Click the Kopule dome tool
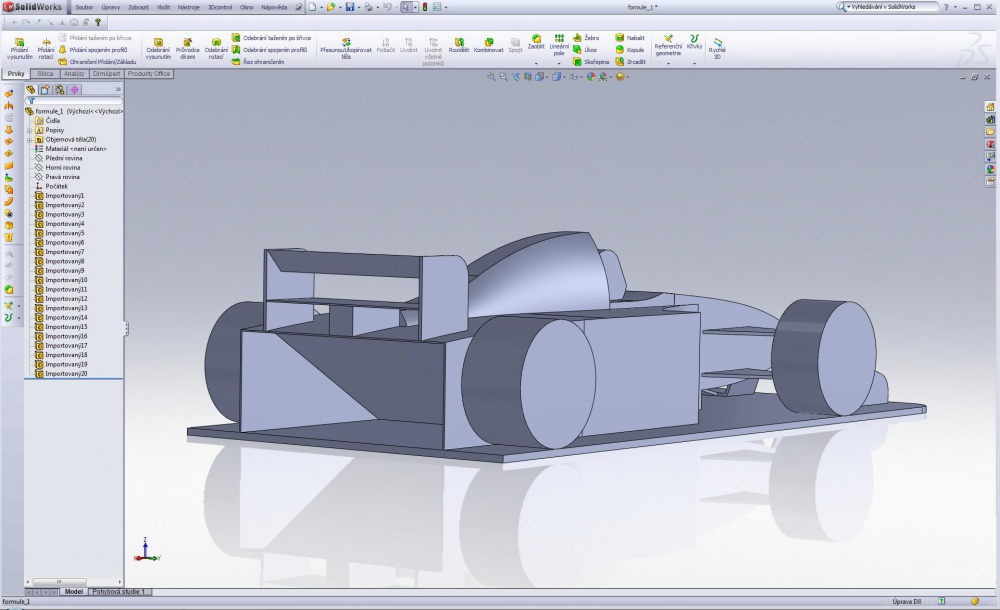1000x610 pixels. (x=629, y=50)
